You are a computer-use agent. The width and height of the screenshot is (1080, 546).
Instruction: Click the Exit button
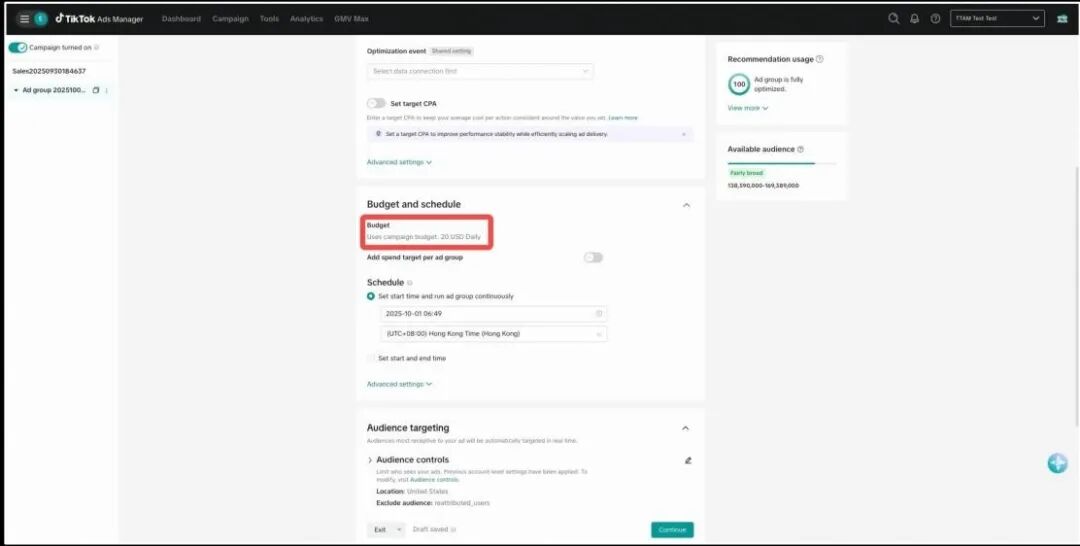[x=380, y=529]
